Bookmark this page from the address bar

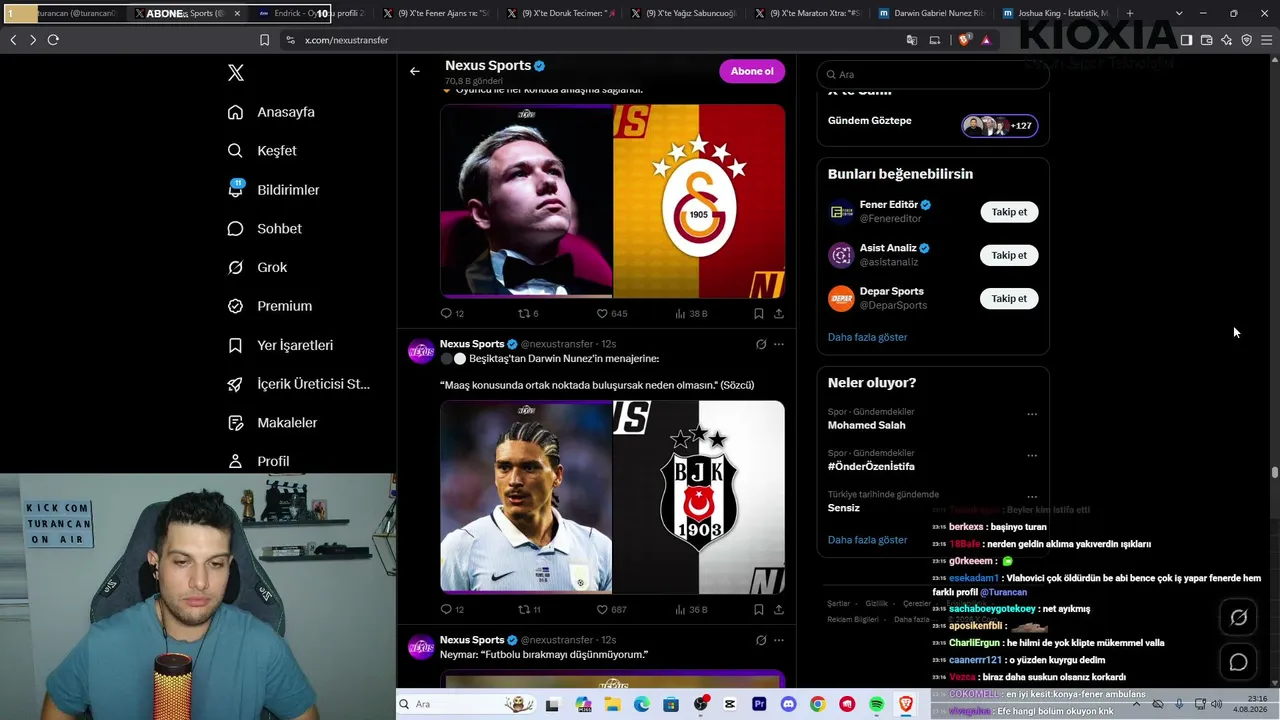coord(264,40)
